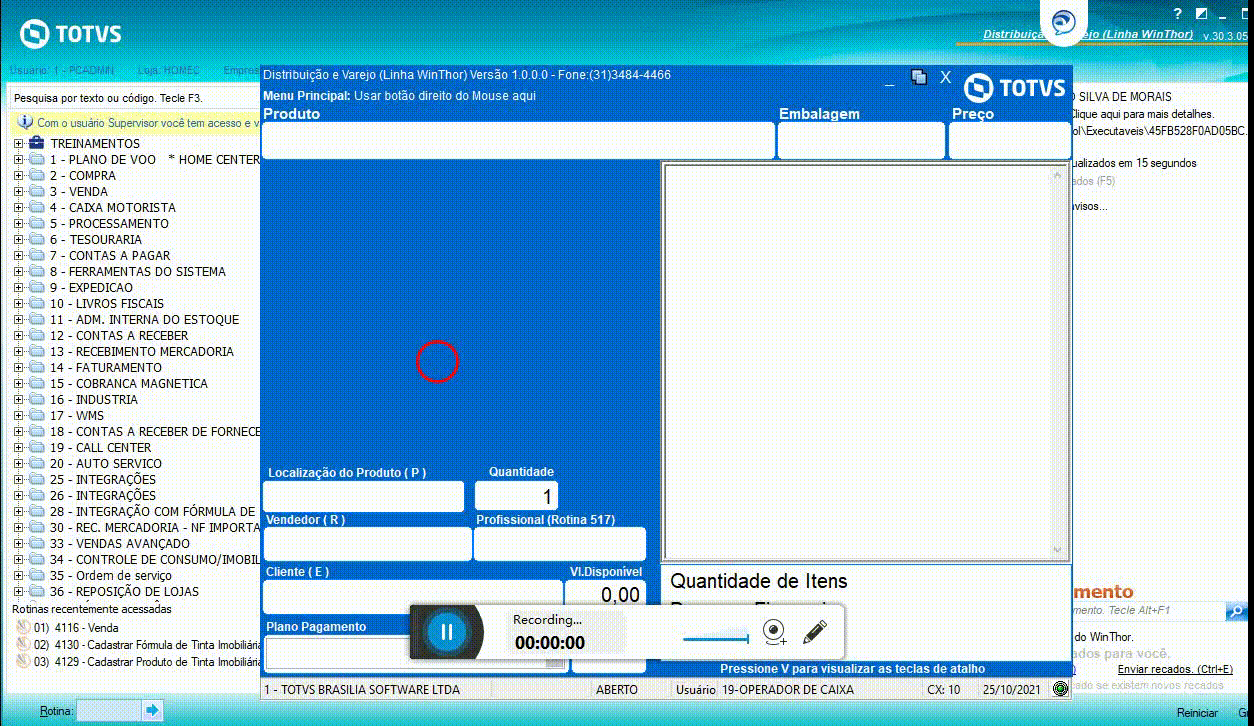Expand the 14 - FATURAMENTO node
The image size is (1254, 726).
[18, 367]
